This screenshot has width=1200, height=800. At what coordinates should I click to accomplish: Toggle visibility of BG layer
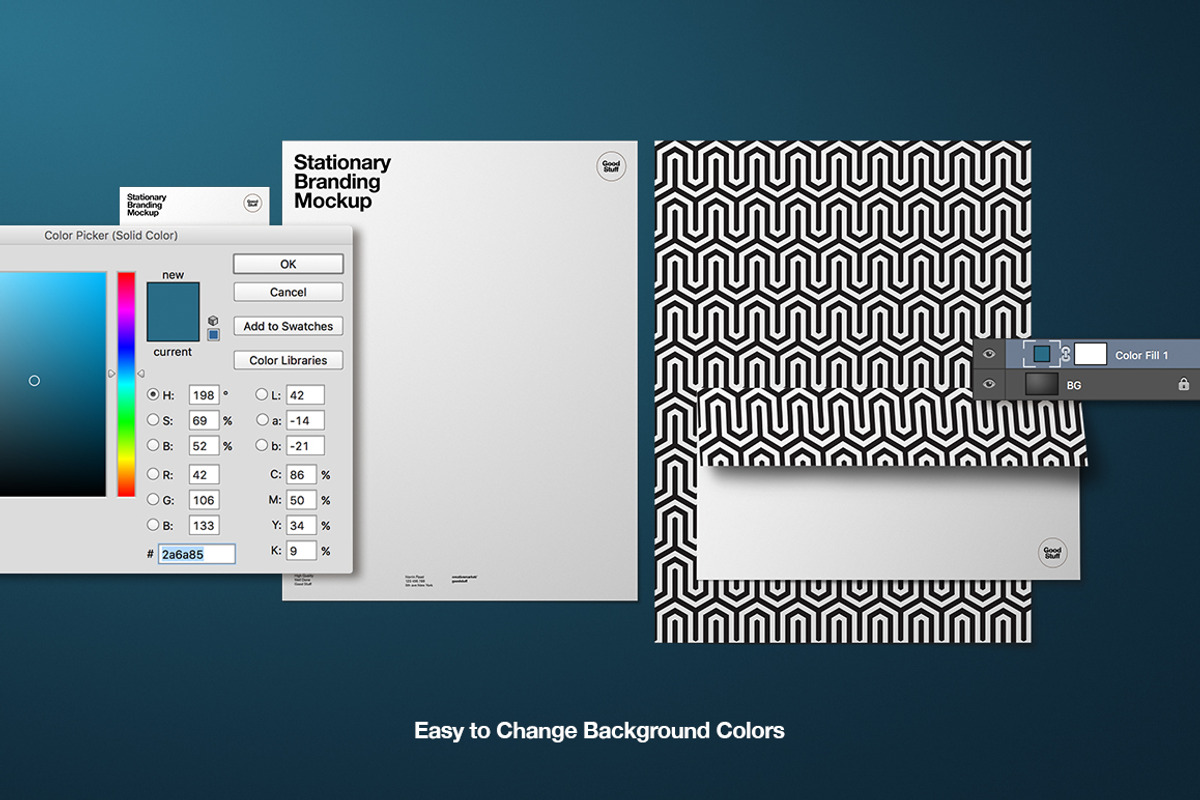[x=990, y=384]
